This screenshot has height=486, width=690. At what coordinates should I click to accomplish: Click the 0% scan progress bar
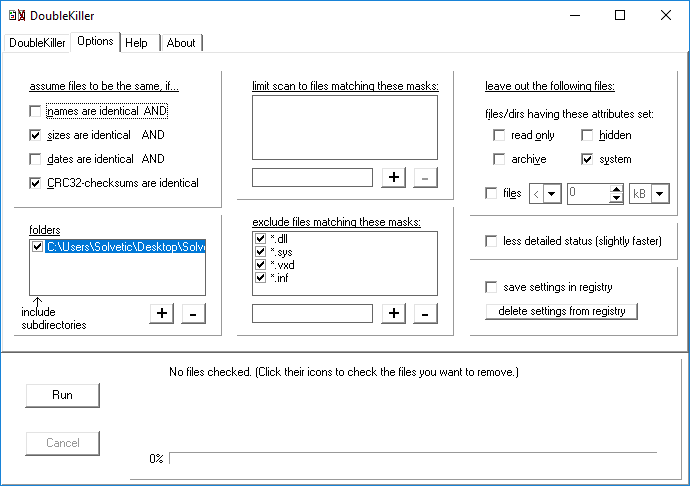click(413, 458)
